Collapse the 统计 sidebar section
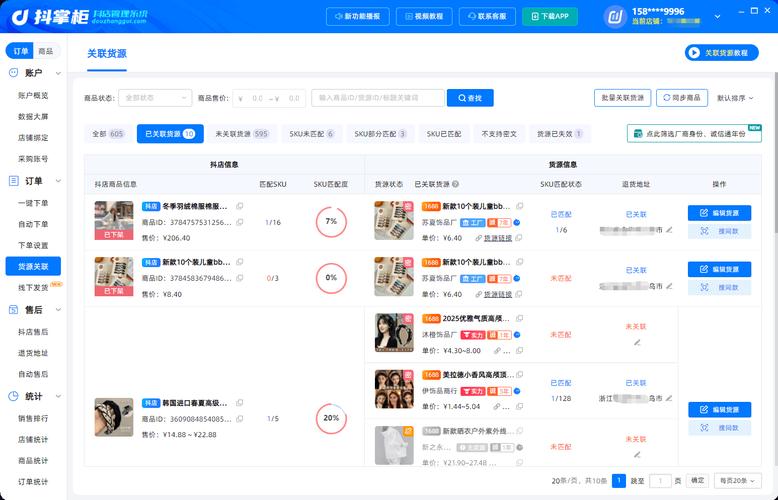Screen dimensions: 778x500 point(58,396)
